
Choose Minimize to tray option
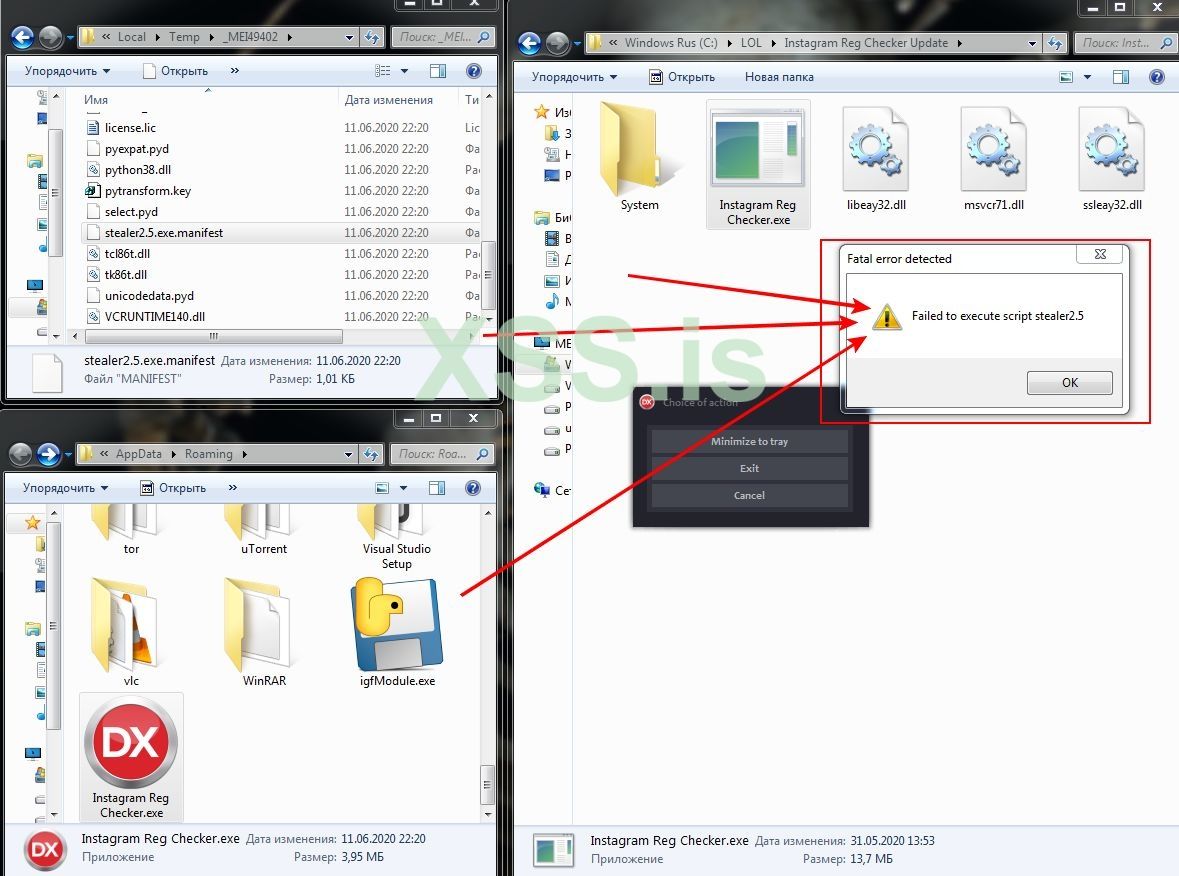749,441
